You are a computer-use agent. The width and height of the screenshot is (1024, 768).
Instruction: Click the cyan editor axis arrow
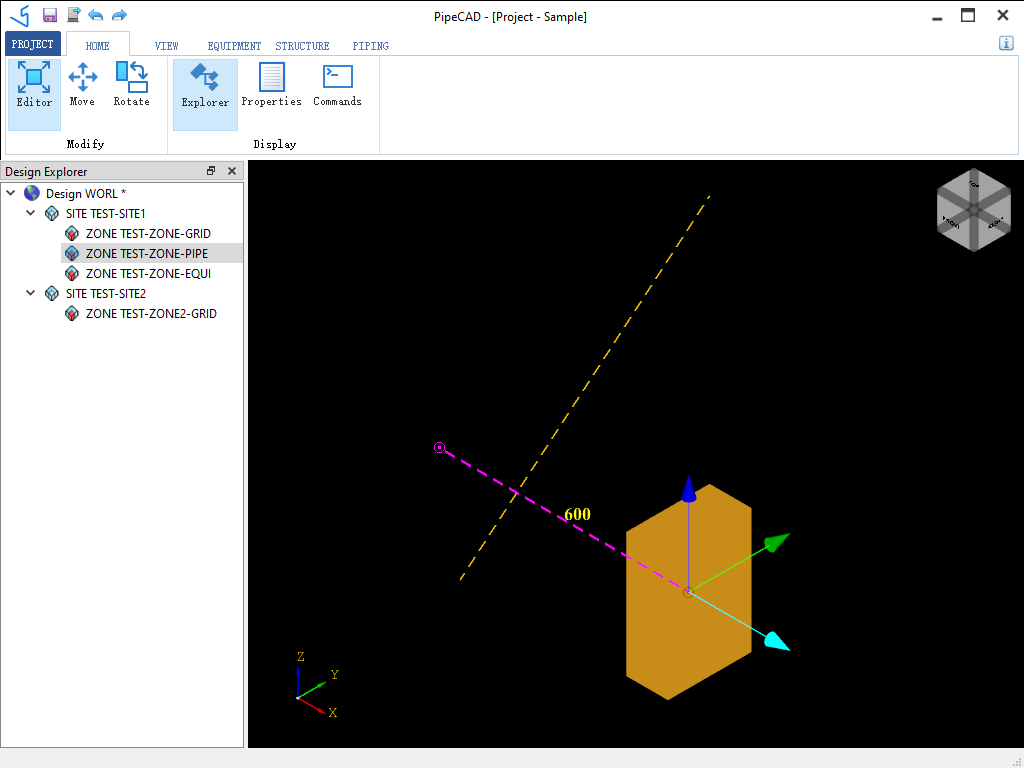[777, 641]
